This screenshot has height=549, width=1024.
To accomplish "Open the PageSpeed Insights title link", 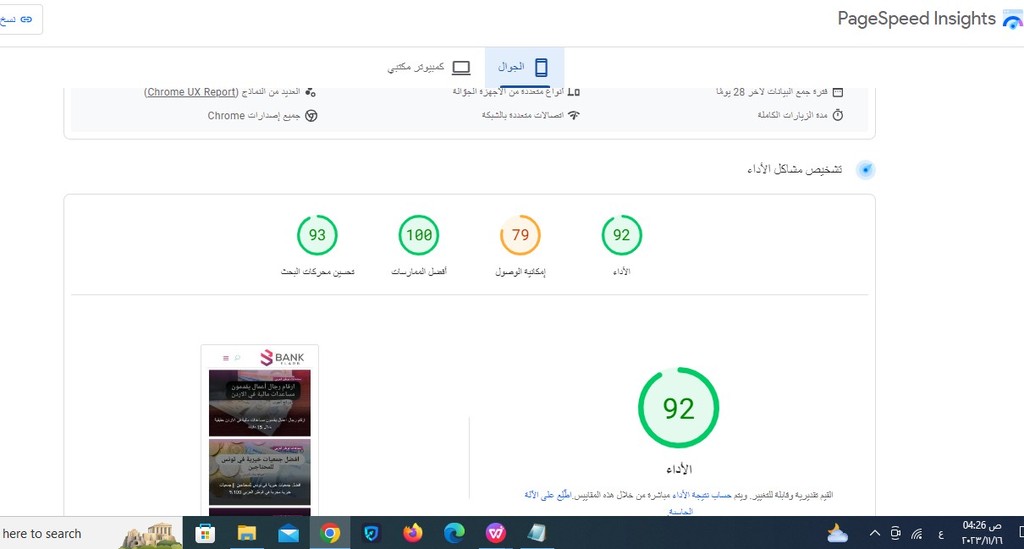I will tap(916, 19).
